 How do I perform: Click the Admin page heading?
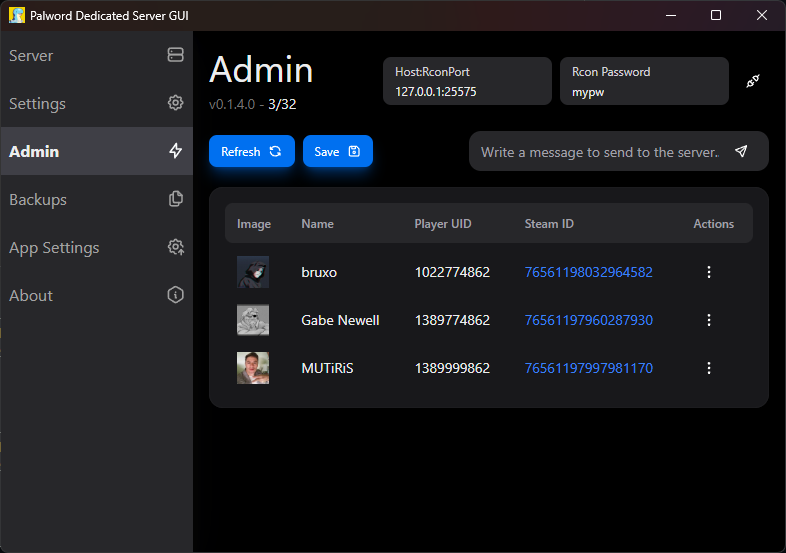[261, 69]
